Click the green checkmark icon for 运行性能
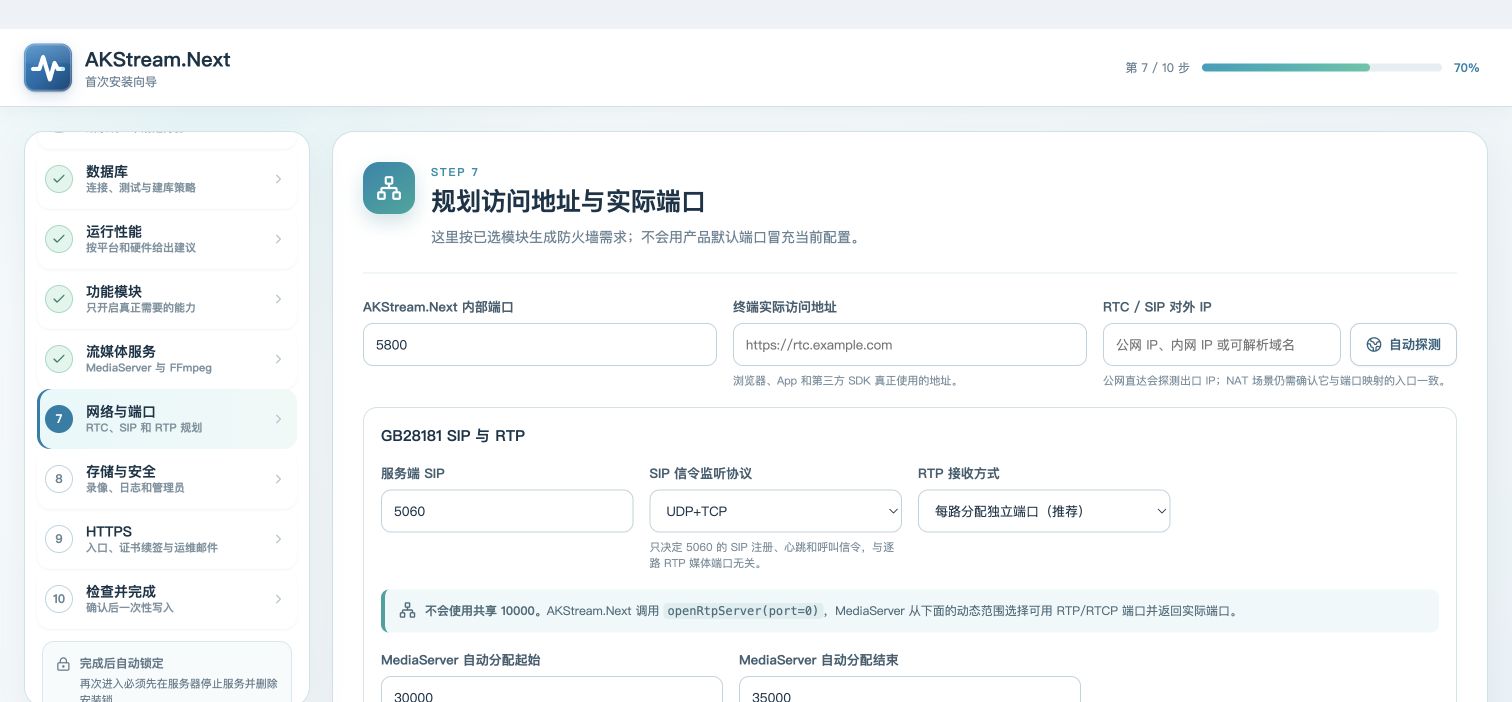Image resolution: width=1512 pixels, height=702 pixels. click(59, 239)
